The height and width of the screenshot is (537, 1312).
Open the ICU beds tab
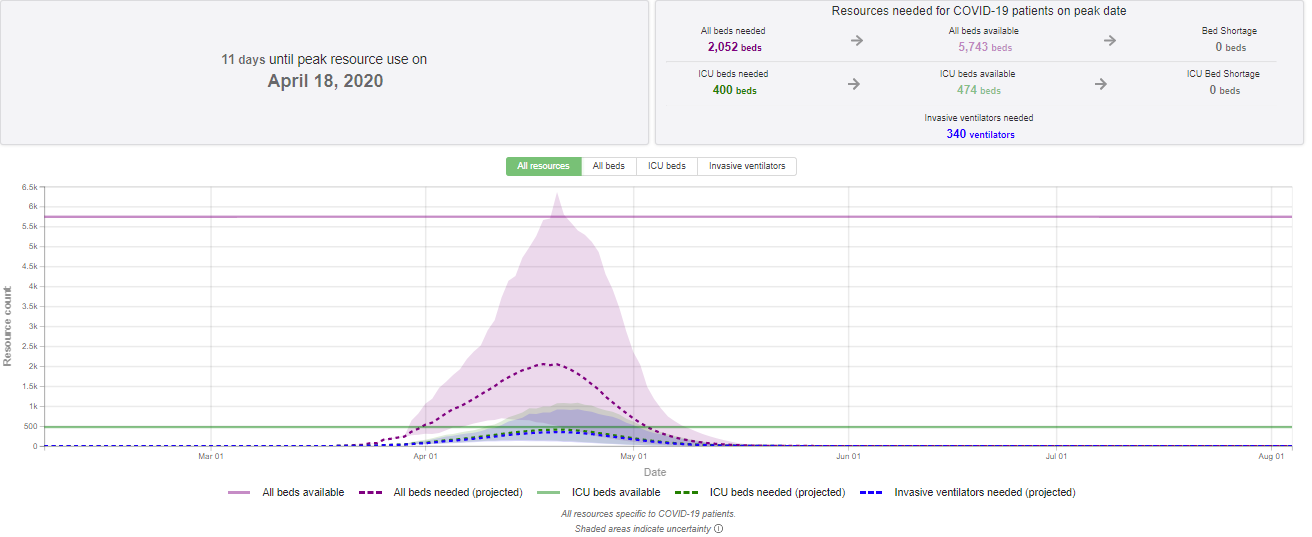tap(667, 166)
